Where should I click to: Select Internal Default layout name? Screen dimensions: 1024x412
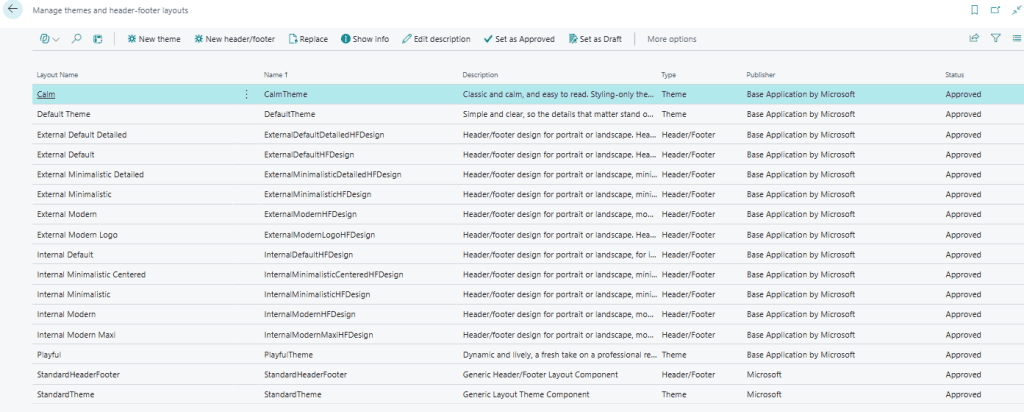[x=65, y=254]
